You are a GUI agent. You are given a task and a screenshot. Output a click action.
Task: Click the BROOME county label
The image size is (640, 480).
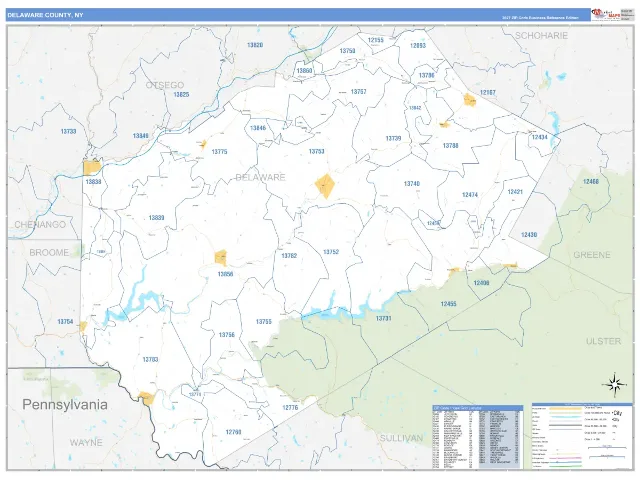[x=49, y=253]
